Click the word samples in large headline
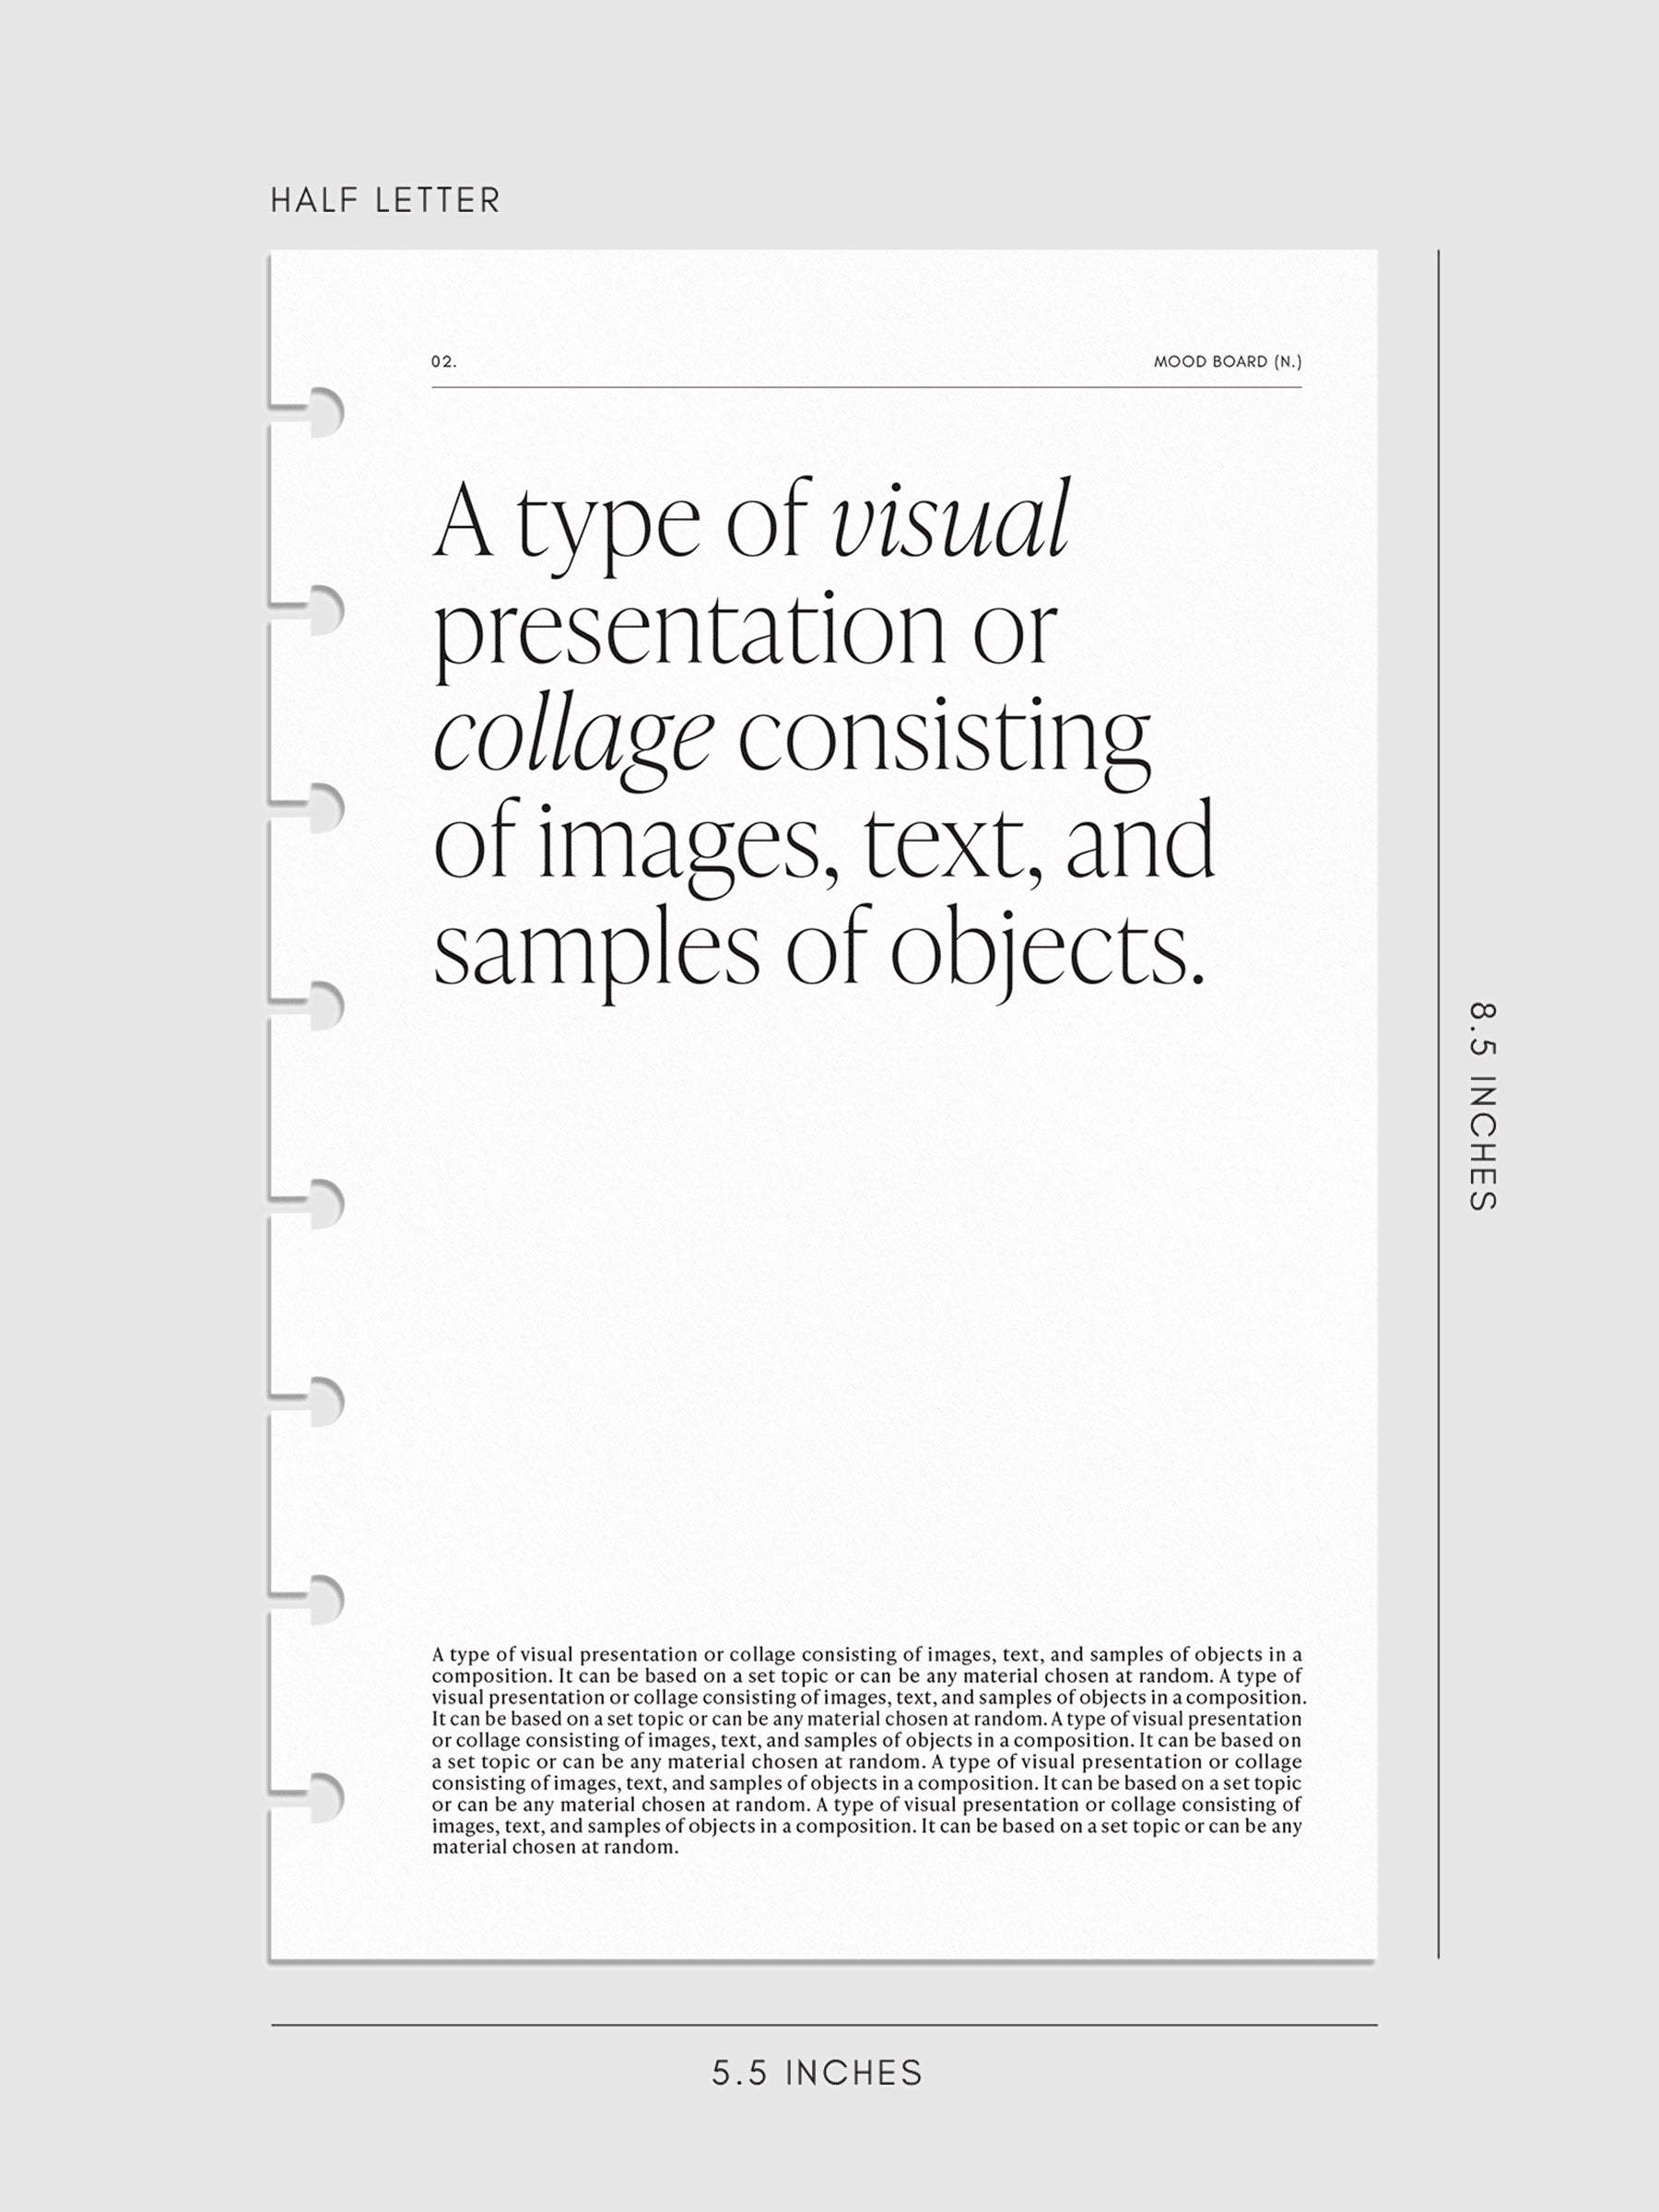 pyautogui.click(x=596, y=950)
